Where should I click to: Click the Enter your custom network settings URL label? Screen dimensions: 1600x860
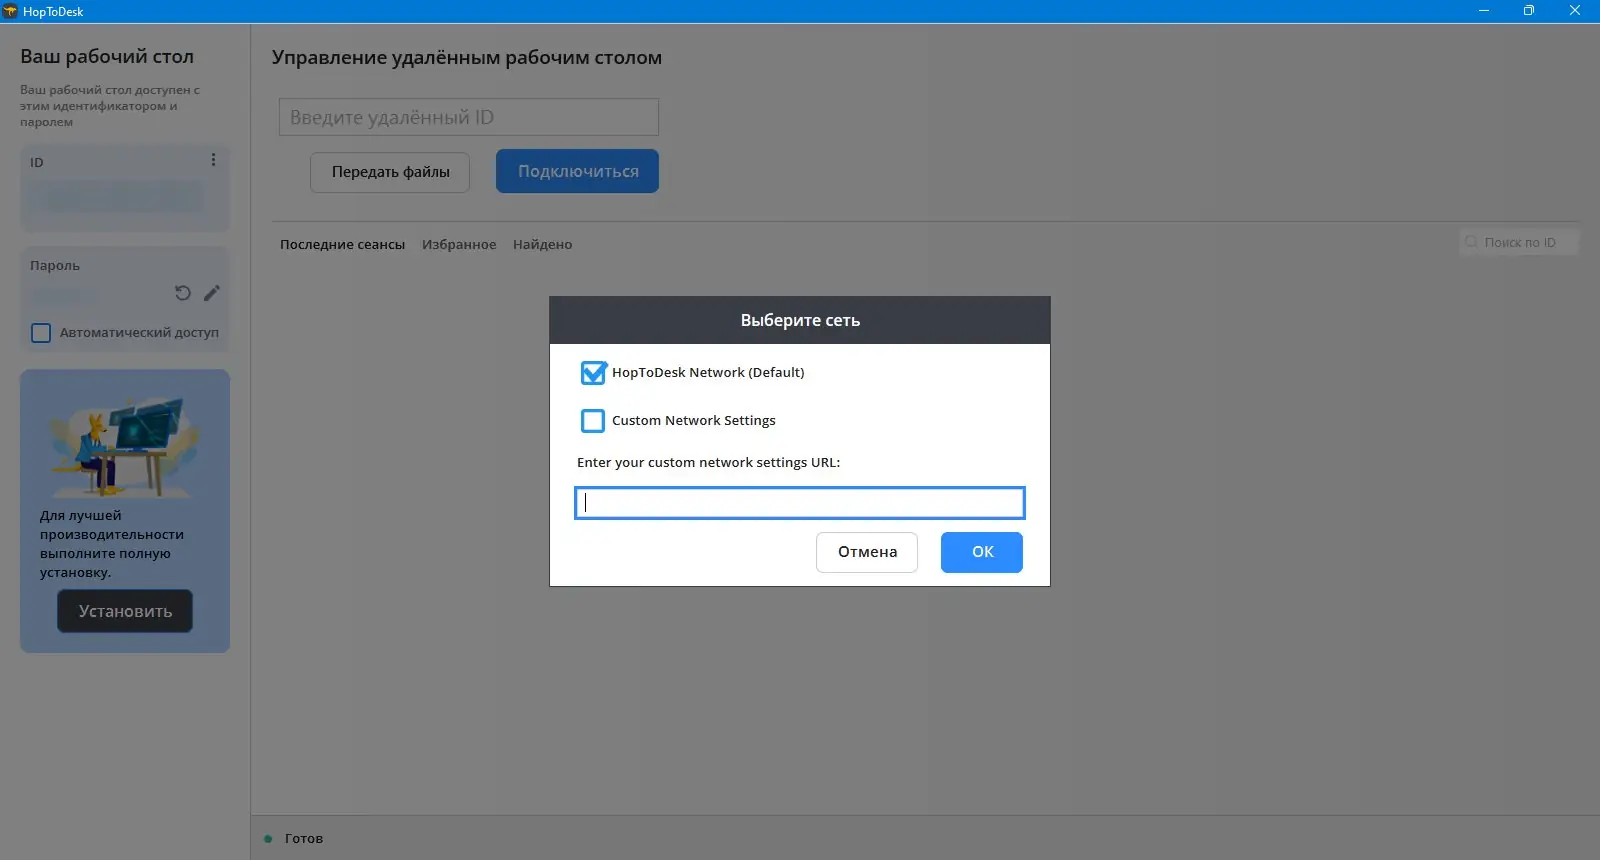[708, 463]
